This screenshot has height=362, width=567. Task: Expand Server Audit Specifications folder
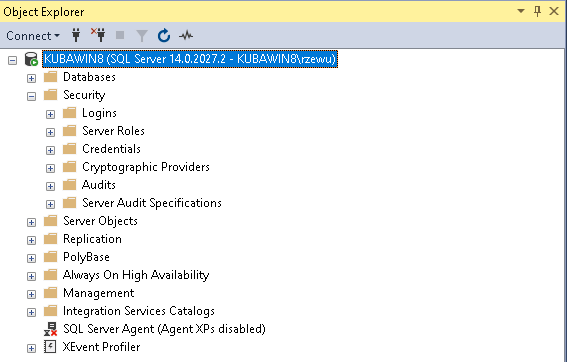pyautogui.click(x=50, y=205)
